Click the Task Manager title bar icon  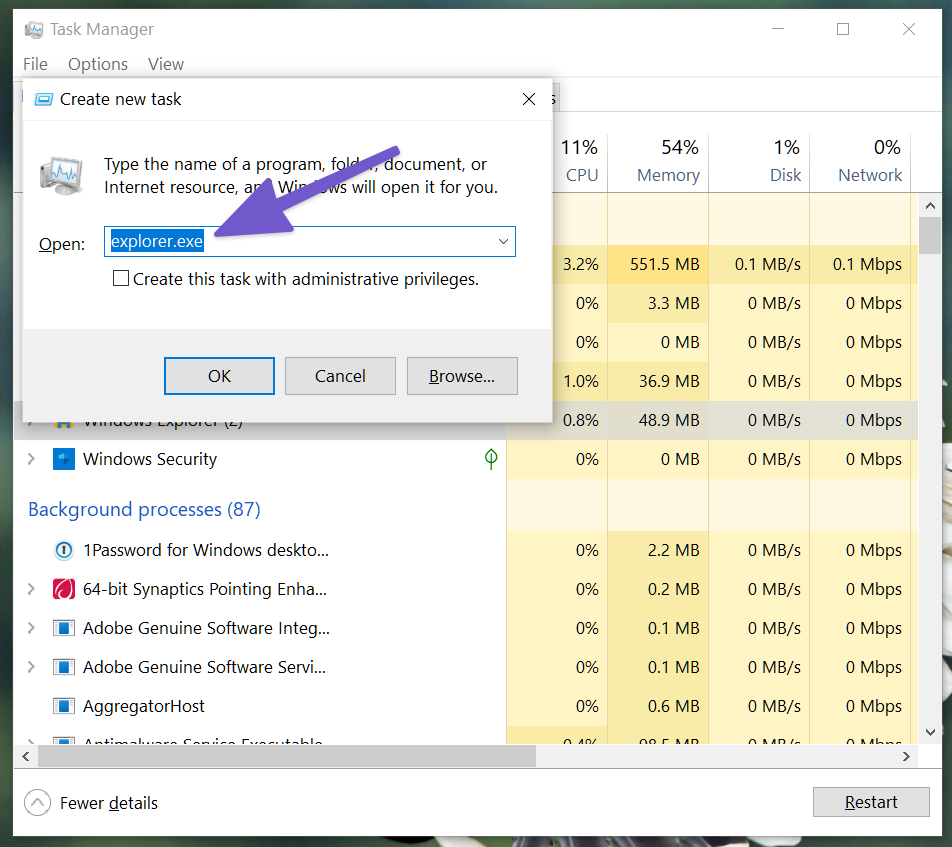34,29
